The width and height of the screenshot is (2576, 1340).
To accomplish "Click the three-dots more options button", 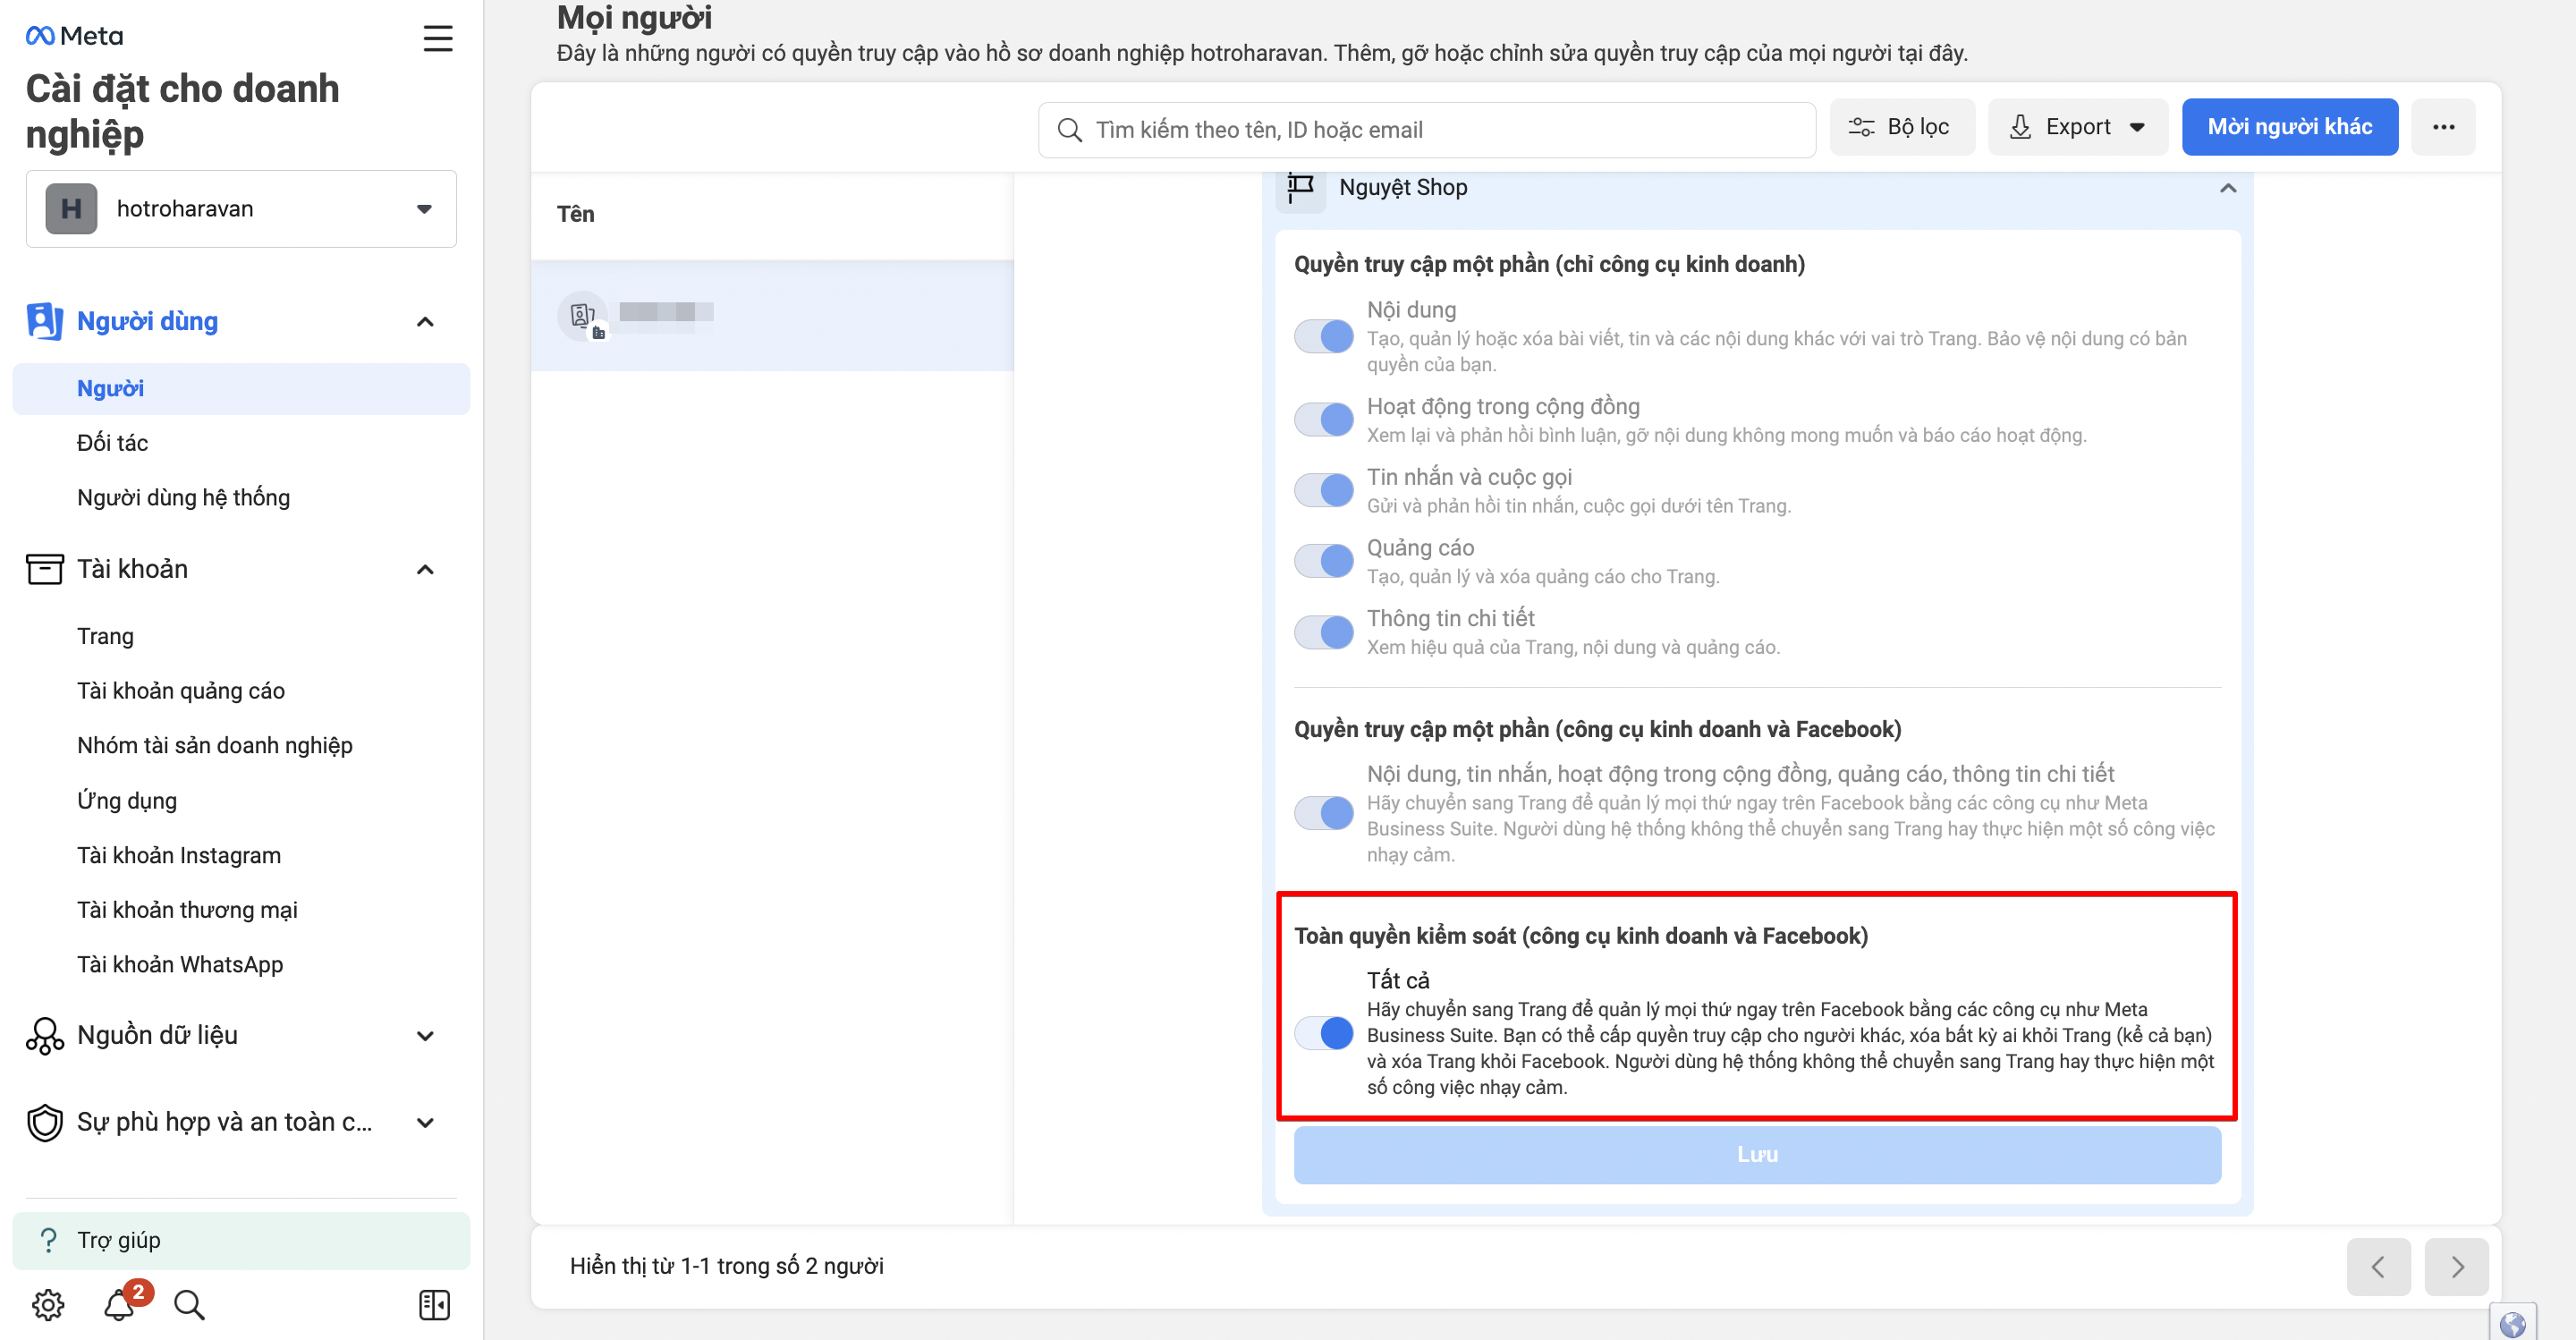I will pos(2443,127).
